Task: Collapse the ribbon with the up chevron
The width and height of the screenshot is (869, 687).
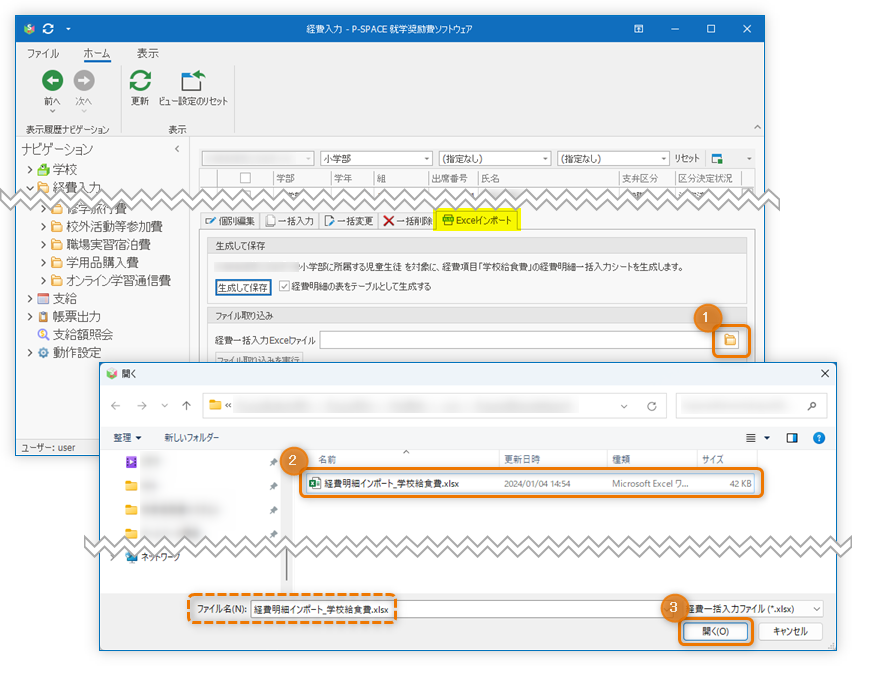Action: [757, 127]
